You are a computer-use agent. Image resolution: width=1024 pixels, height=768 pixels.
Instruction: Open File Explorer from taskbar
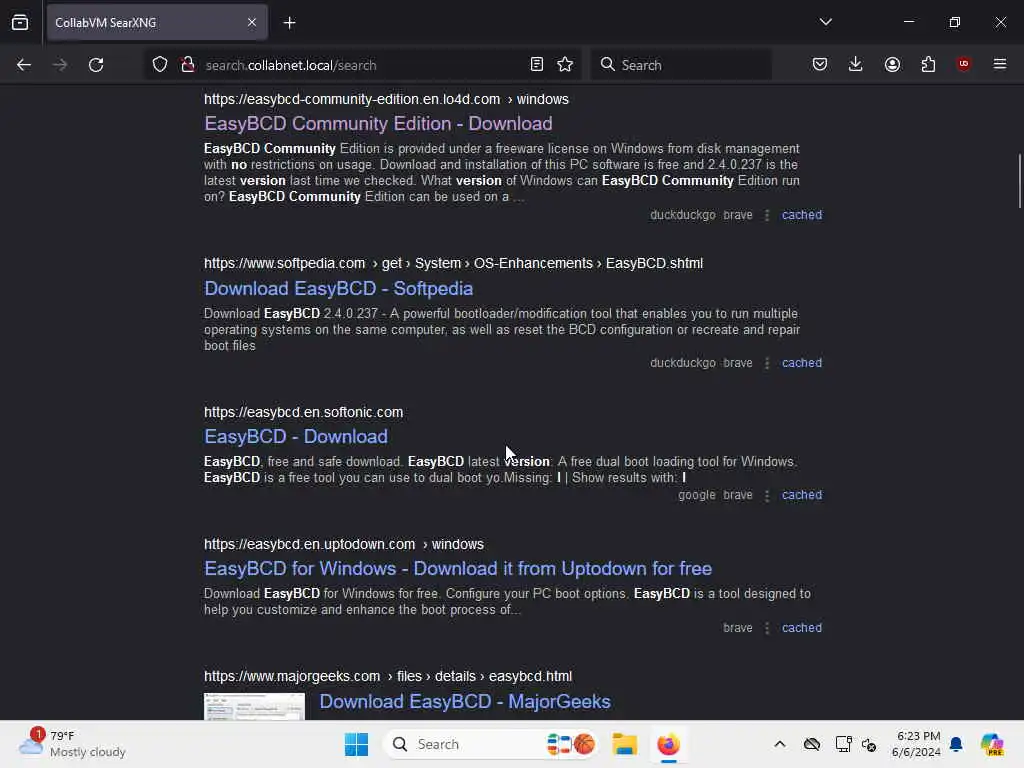pyautogui.click(x=624, y=744)
